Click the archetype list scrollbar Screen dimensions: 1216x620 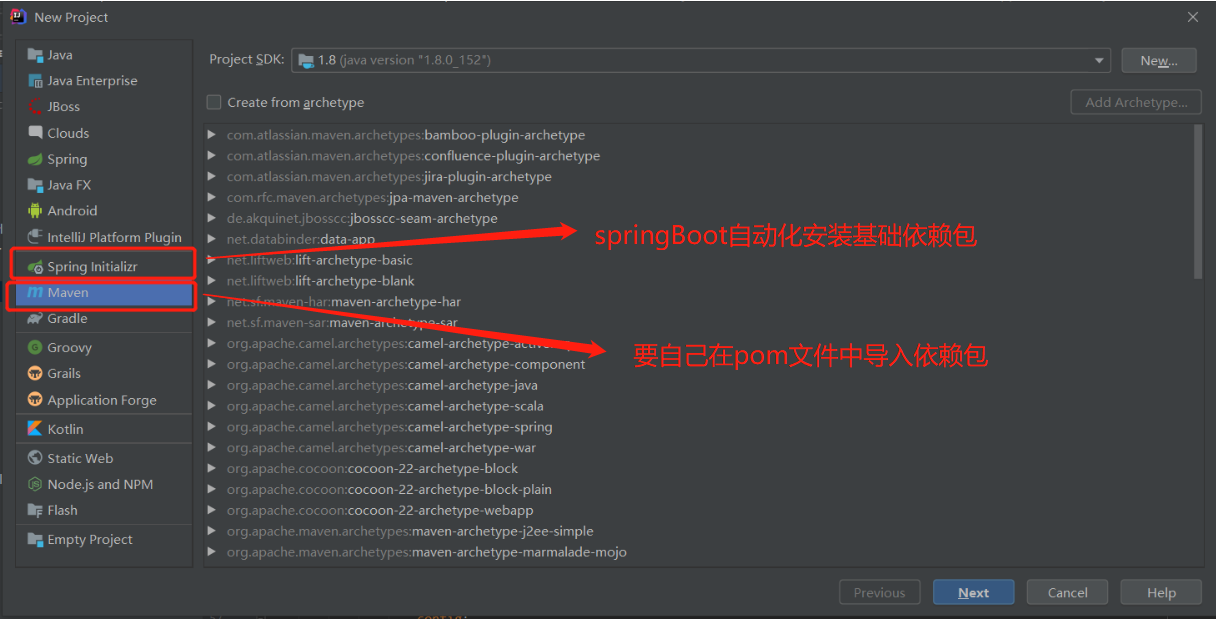[x=1198, y=202]
